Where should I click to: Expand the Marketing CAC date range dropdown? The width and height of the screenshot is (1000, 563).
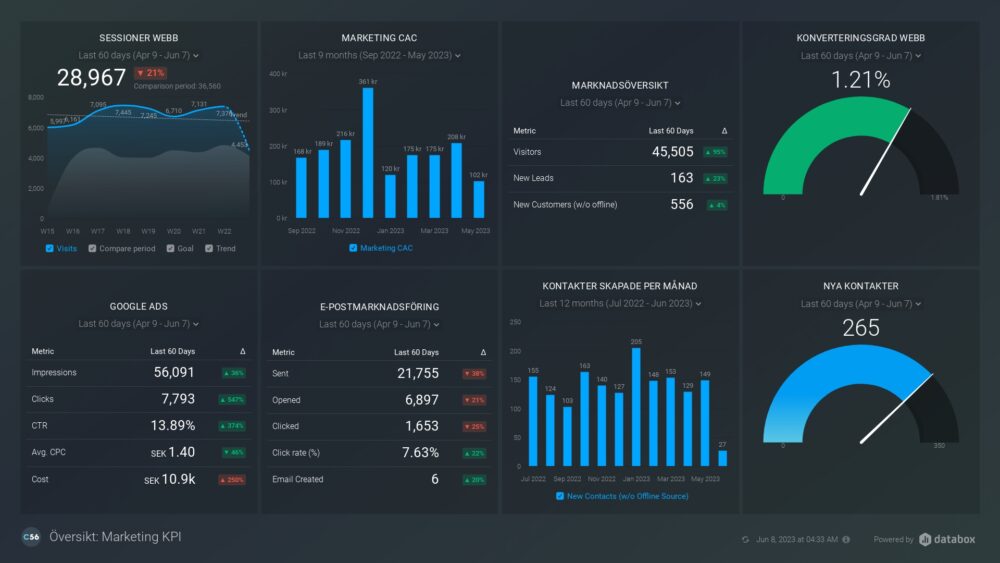pyautogui.click(x=379, y=56)
